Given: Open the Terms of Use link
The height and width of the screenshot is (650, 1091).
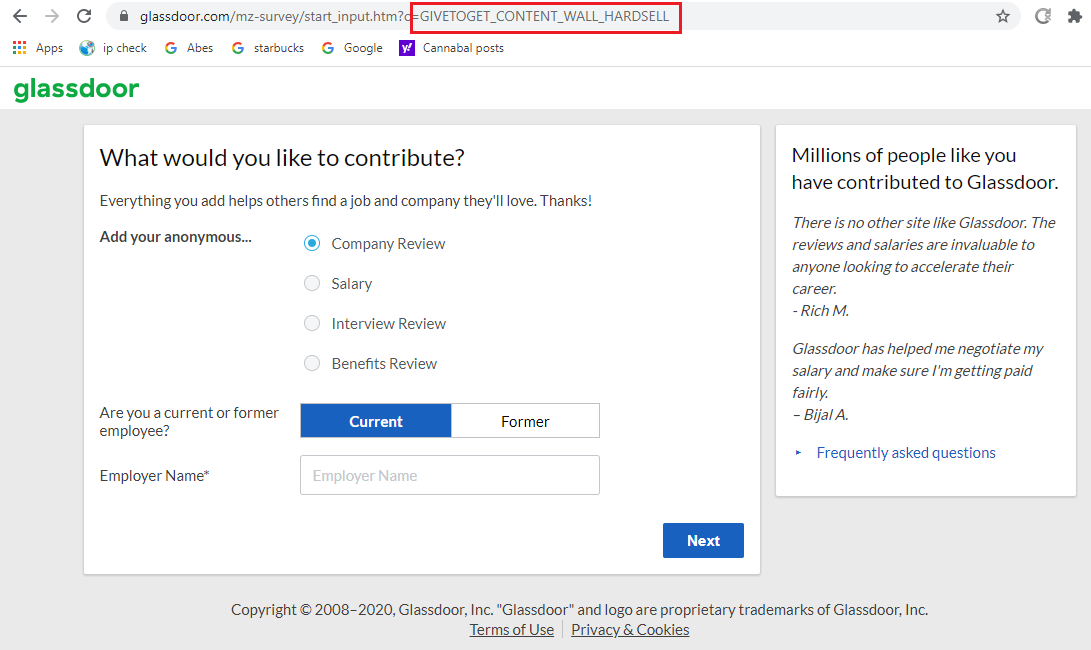Looking at the screenshot, I should click(x=511, y=630).
